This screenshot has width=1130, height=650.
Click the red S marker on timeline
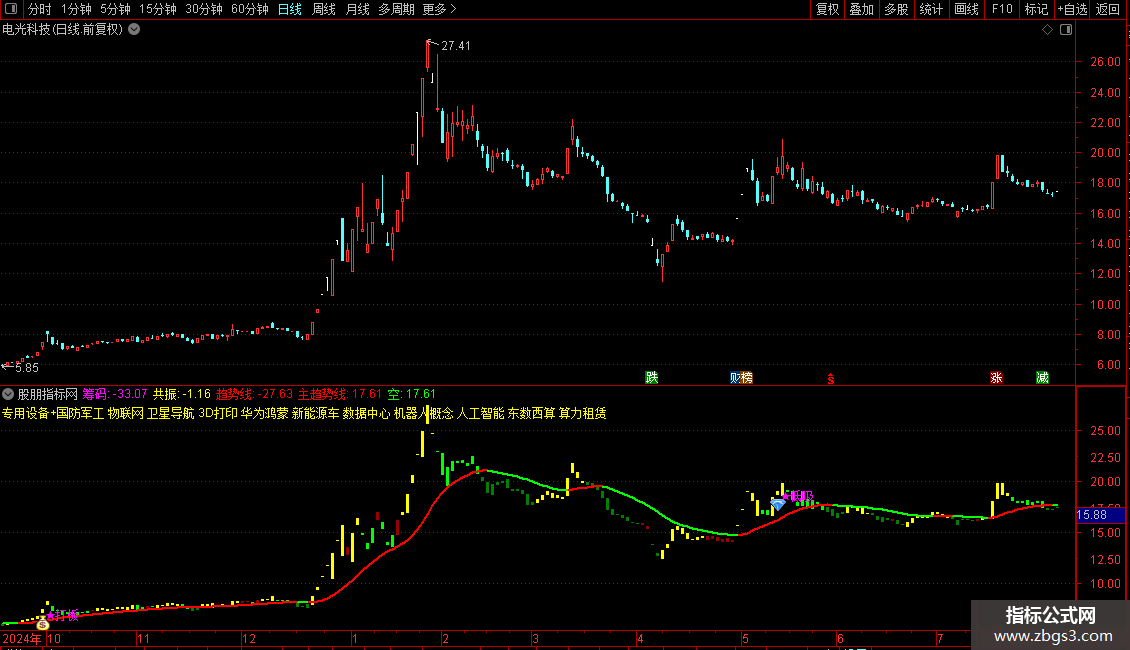click(x=831, y=379)
